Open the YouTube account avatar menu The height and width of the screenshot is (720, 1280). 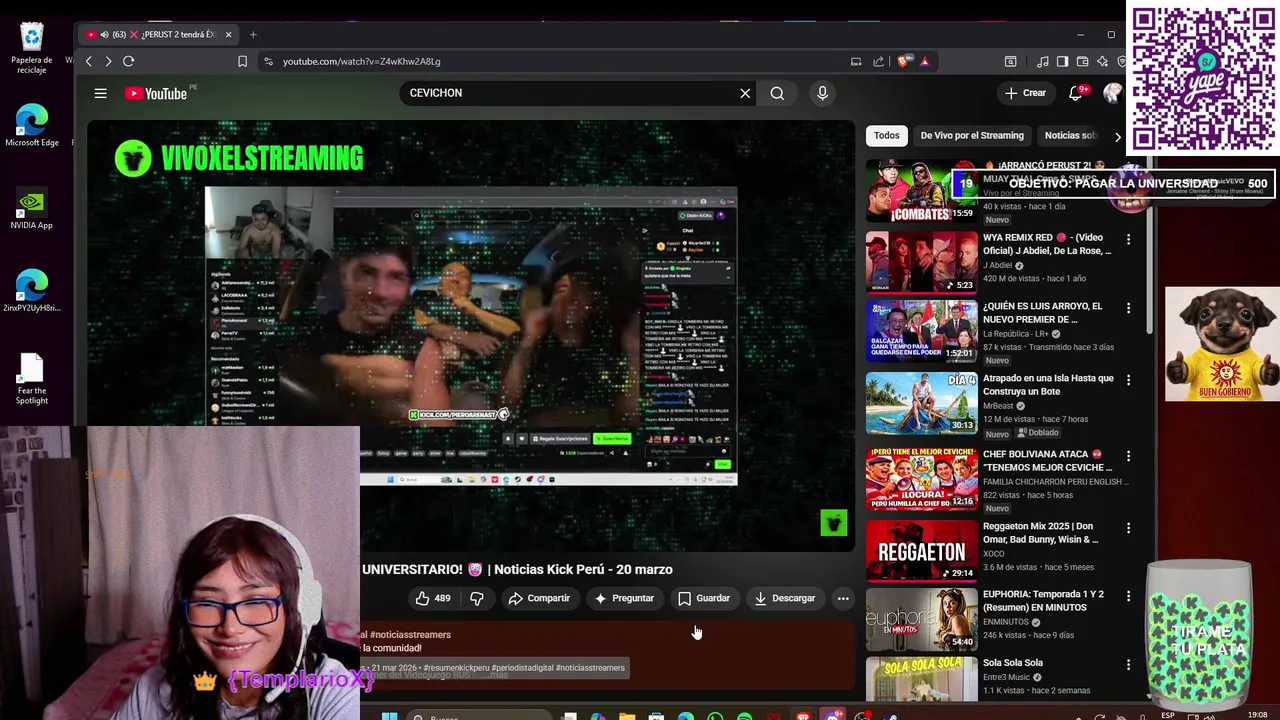[x=1112, y=93]
